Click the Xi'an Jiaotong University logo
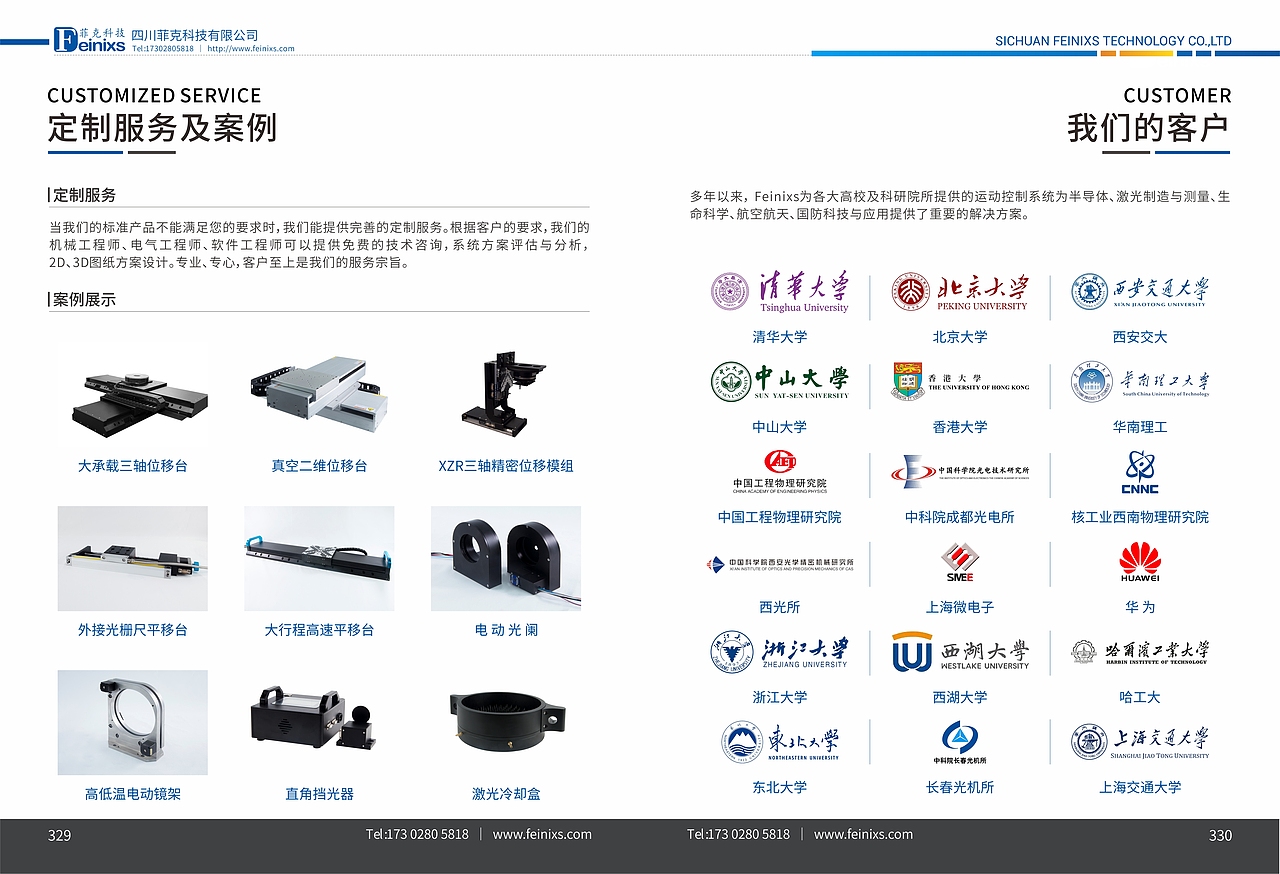The height and width of the screenshot is (874, 1280). click(1140, 292)
